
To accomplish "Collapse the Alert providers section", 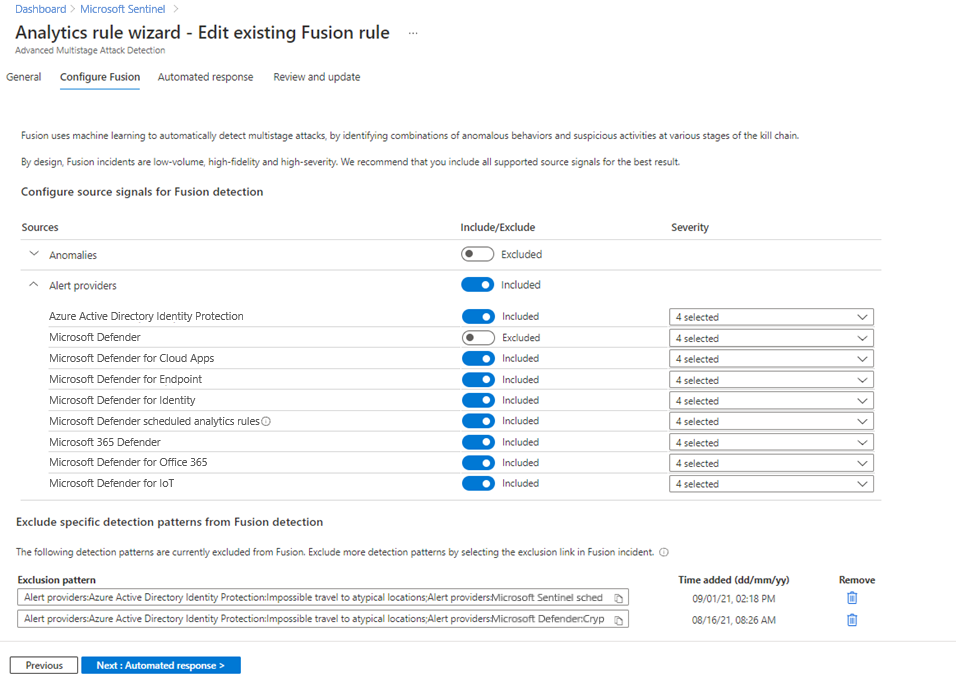I will tap(34, 285).
